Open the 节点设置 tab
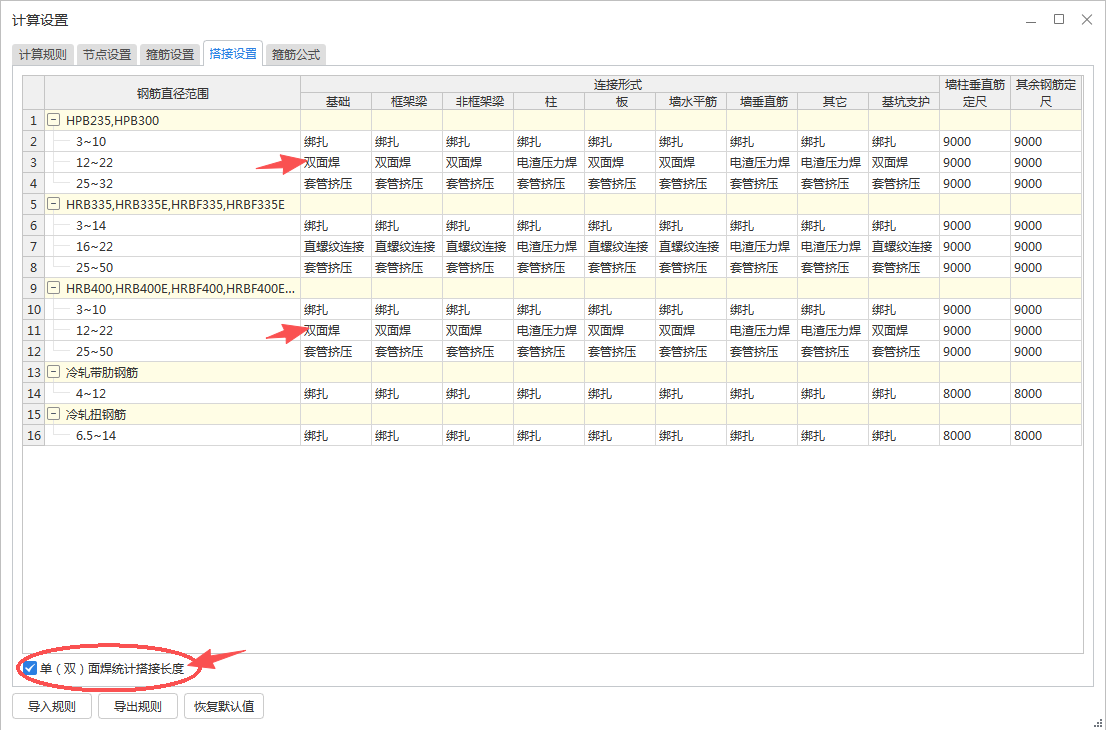Screen dimensions: 1106x730 (106, 54)
